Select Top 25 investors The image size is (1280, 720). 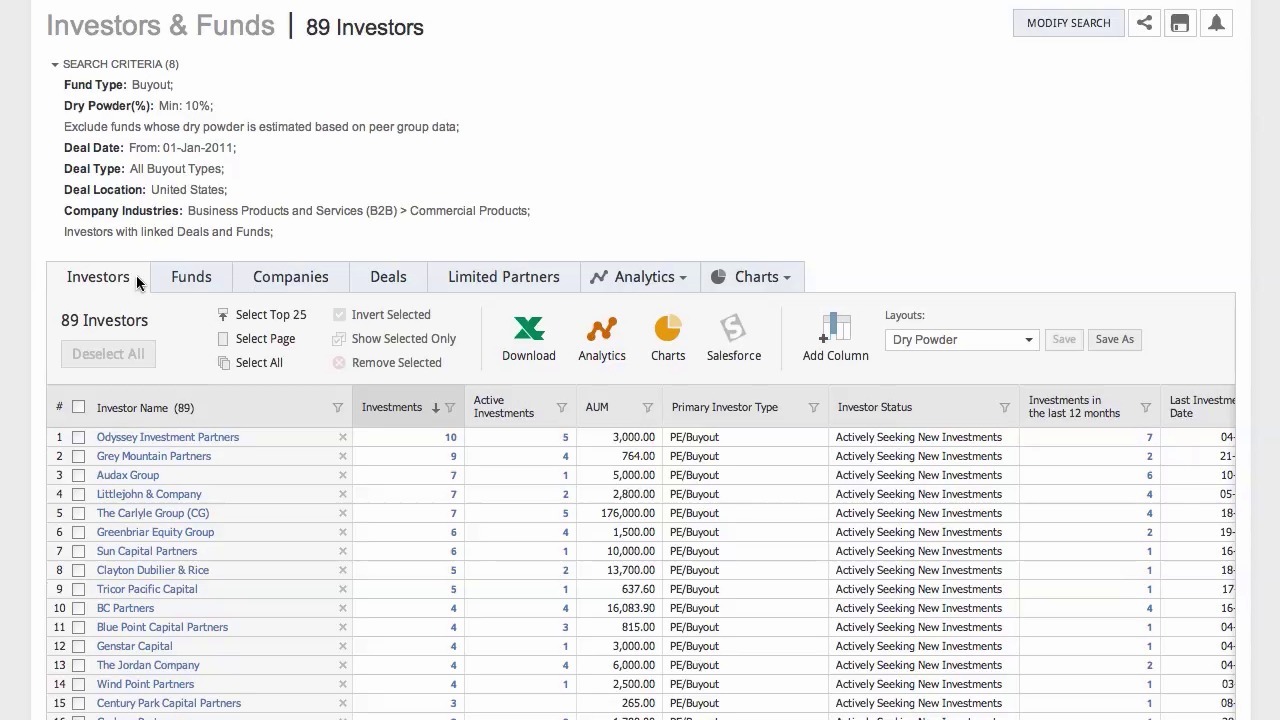262,315
